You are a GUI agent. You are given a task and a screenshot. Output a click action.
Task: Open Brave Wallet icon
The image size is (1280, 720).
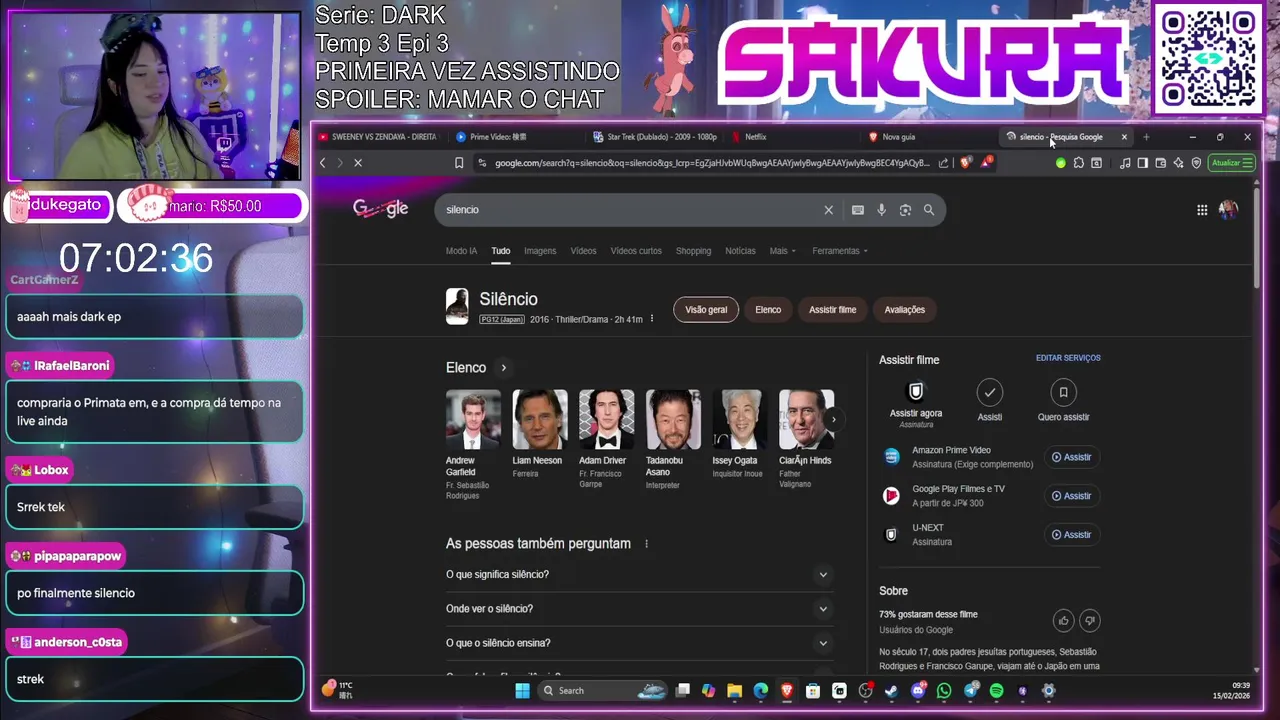pyautogui.click(x=1160, y=163)
